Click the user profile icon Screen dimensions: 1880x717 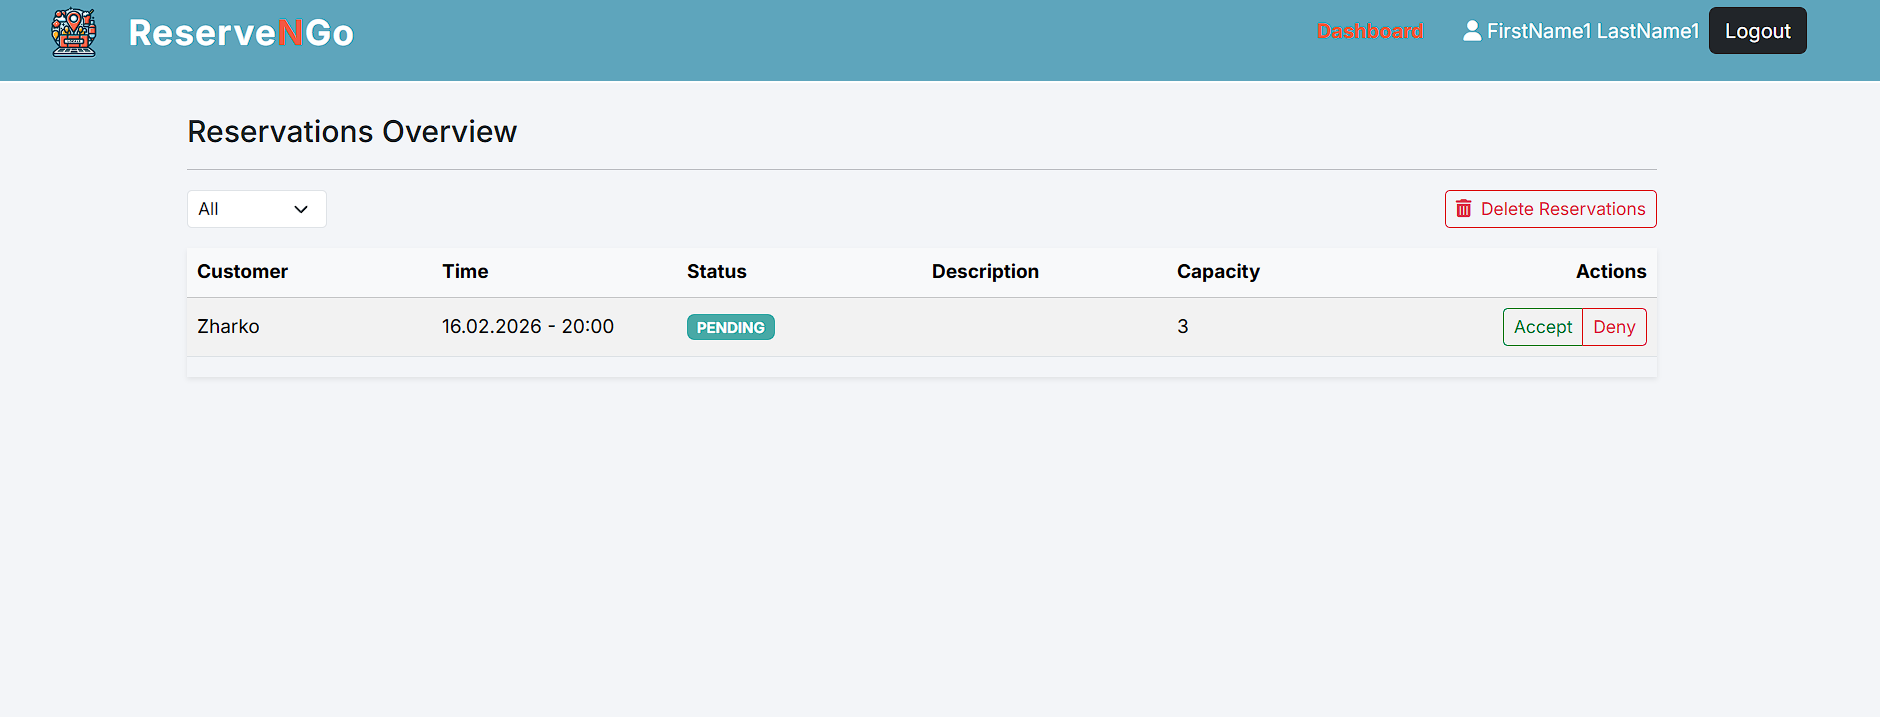coord(1471,31)
